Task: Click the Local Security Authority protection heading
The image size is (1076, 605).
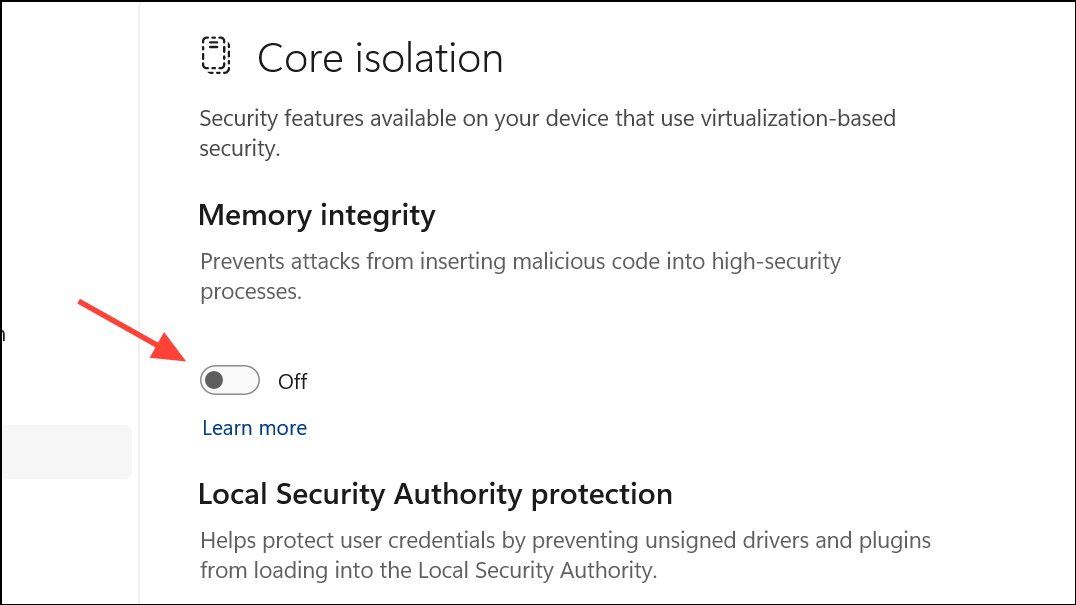Action: click(x=435, y=494)
